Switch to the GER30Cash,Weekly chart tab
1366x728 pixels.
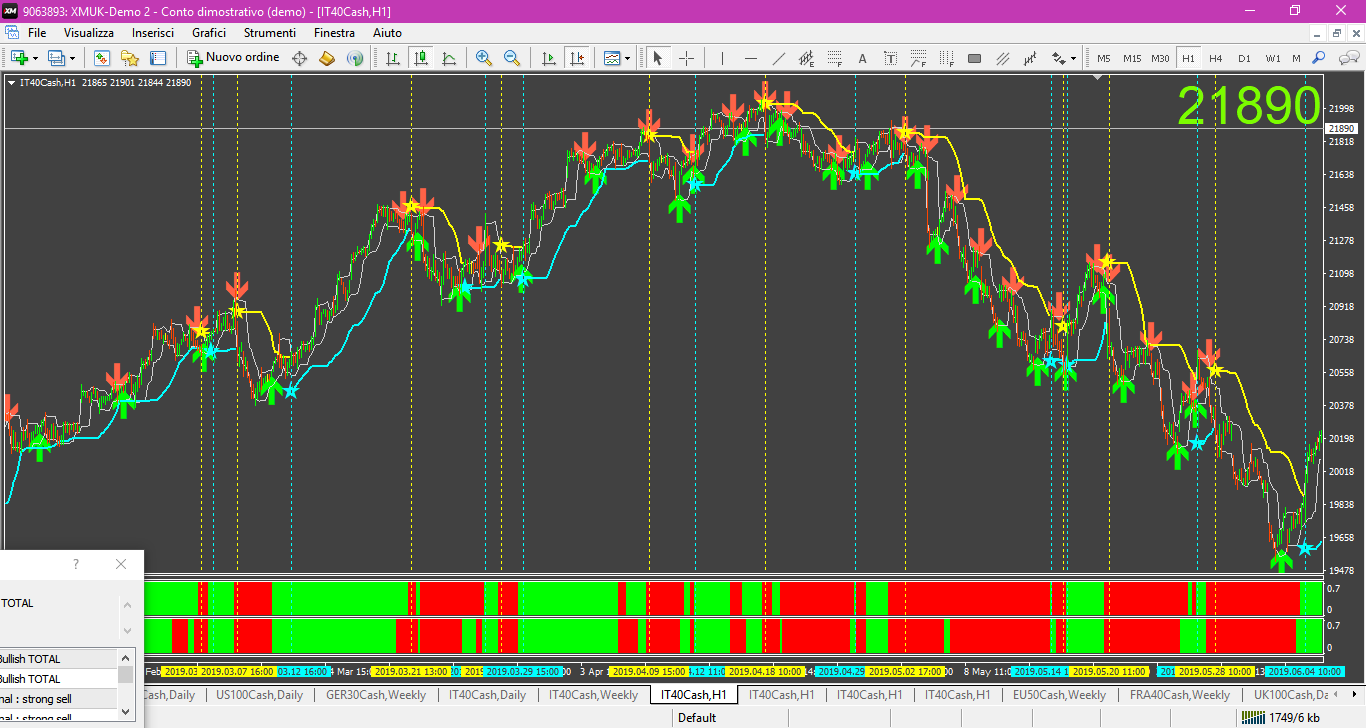click(x=375, y=695)
